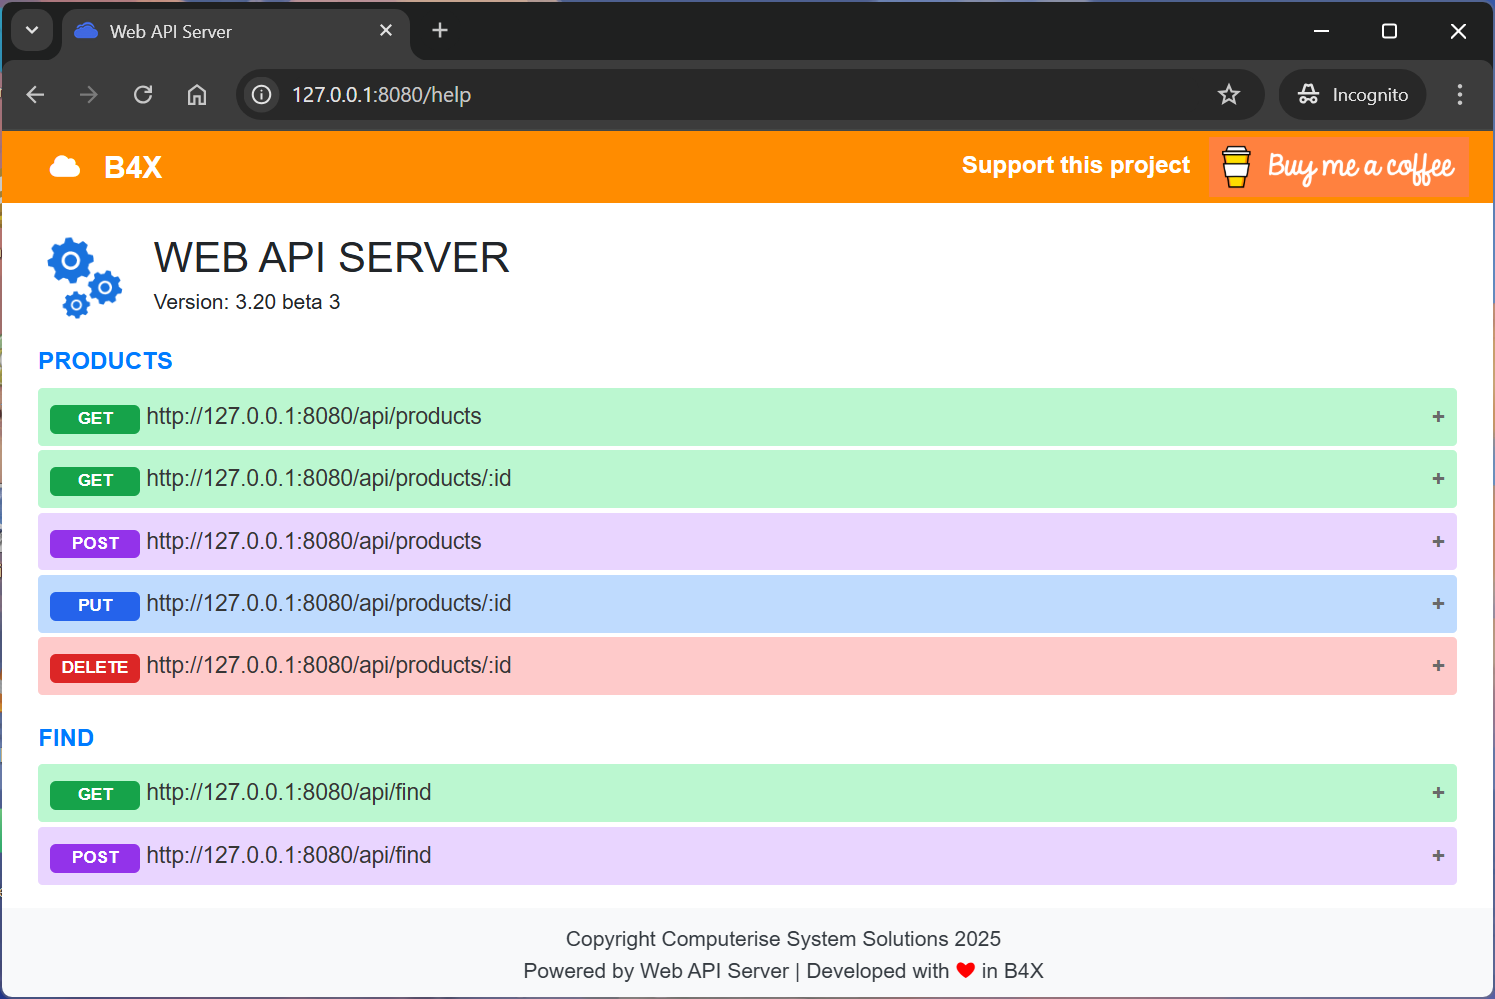
Task: Bookmark this page with the star icon
Action: (x=1228, y=94)
